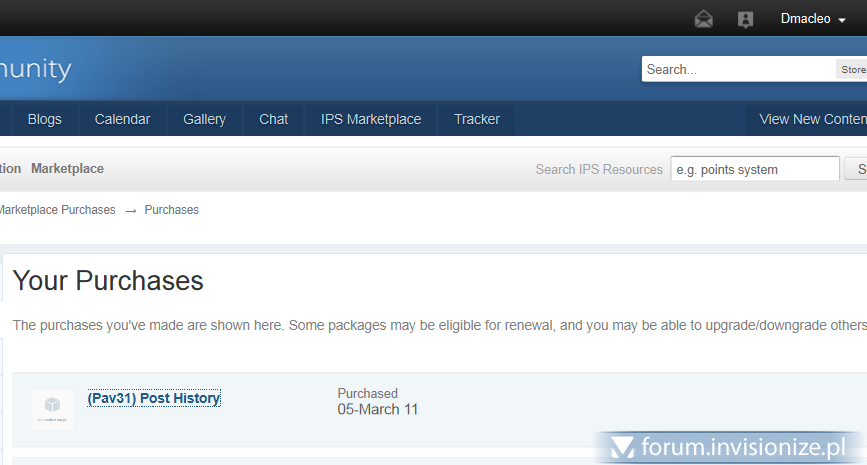Screen dimensions: 867x465
Task: Go to the Blogs section
Action: coord(44,119)
